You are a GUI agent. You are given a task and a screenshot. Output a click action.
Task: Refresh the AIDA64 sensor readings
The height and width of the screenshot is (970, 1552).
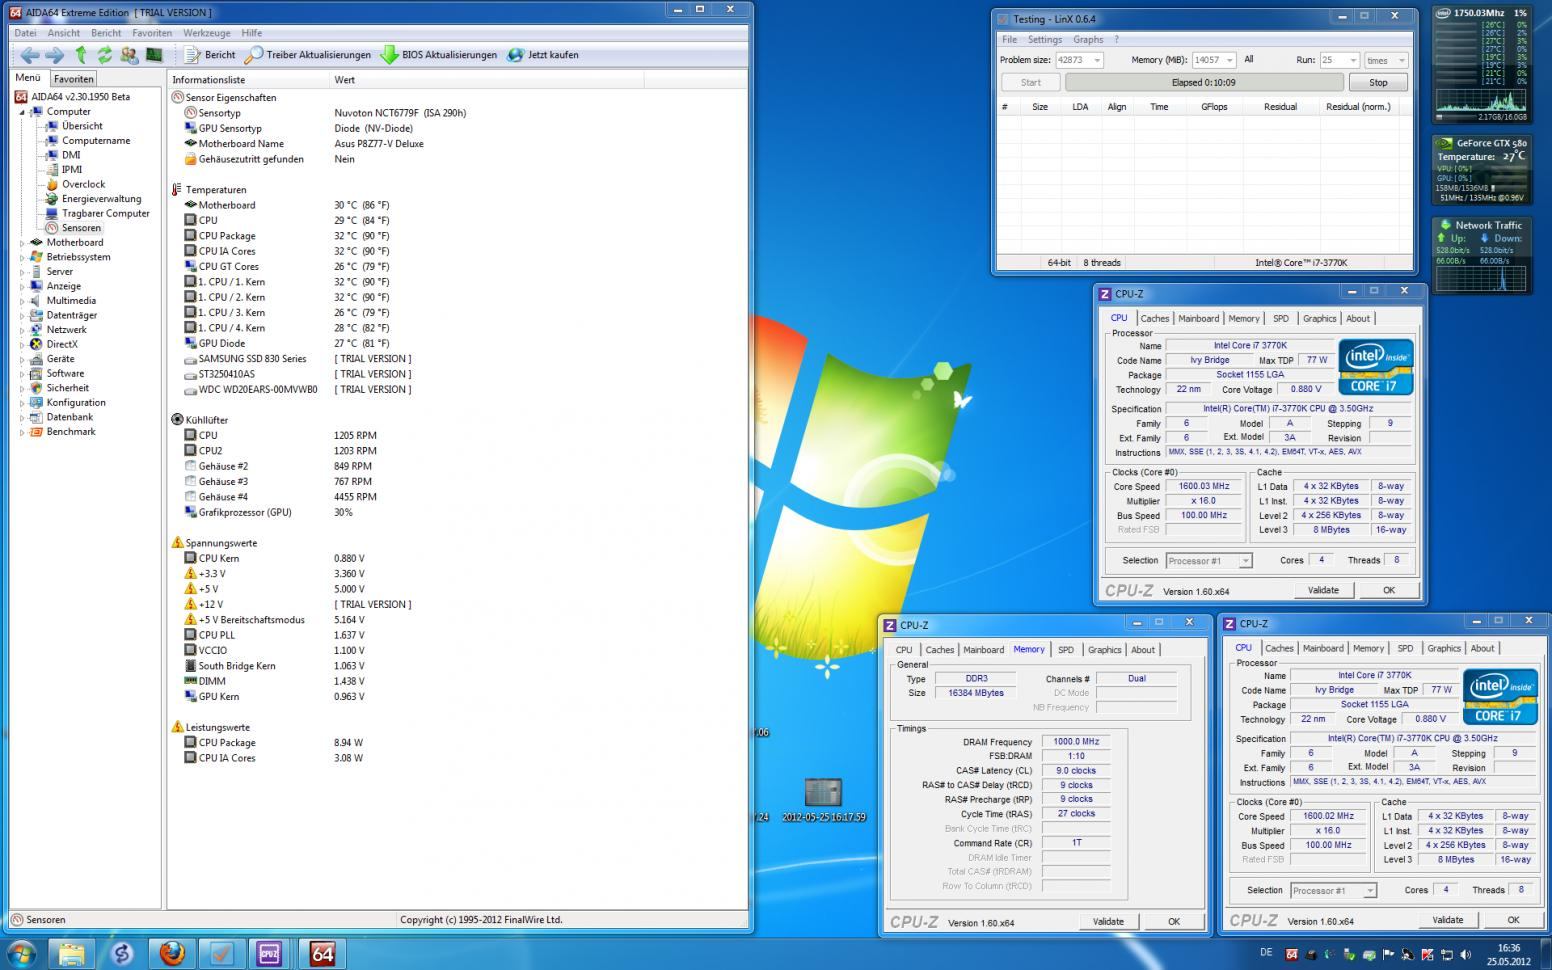coord(104,55)
